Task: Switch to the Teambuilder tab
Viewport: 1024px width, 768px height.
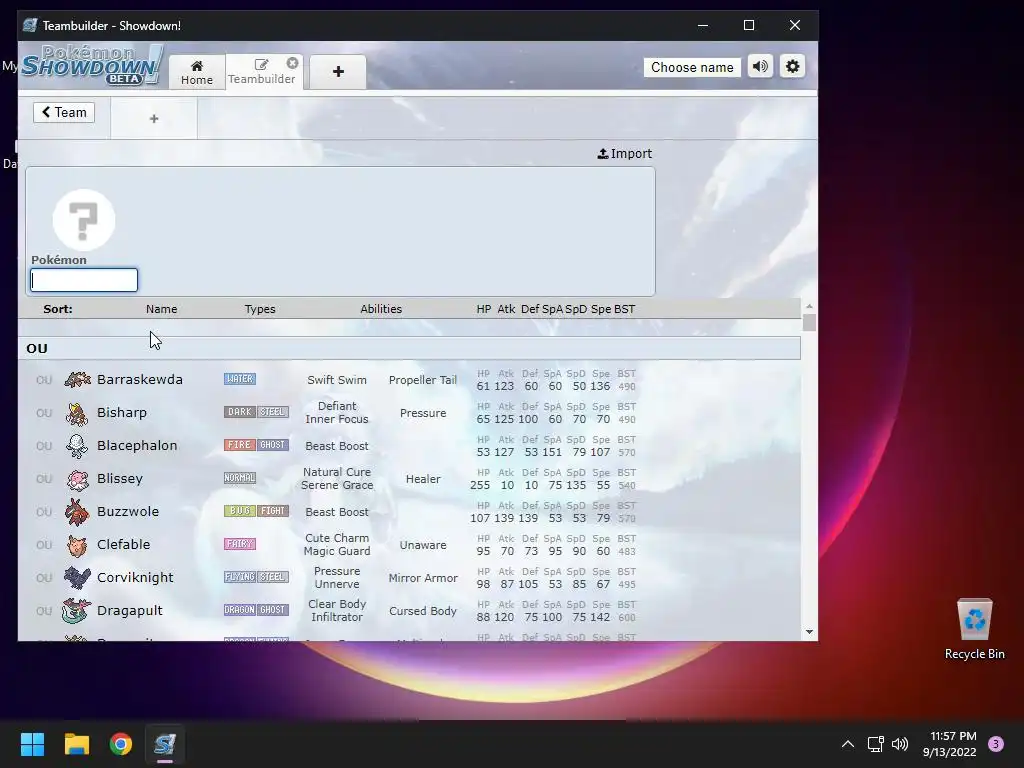Action: (x=261, y=72)
